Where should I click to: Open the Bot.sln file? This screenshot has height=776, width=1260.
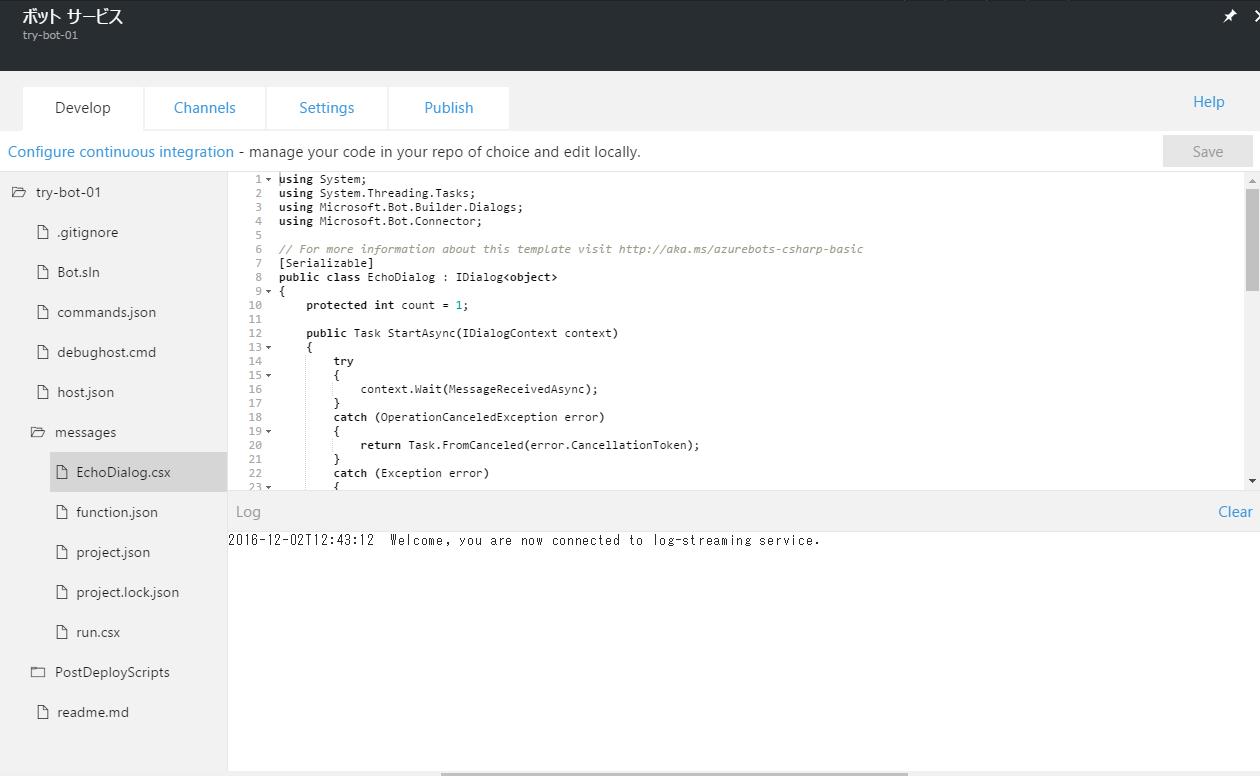(78, 271)
